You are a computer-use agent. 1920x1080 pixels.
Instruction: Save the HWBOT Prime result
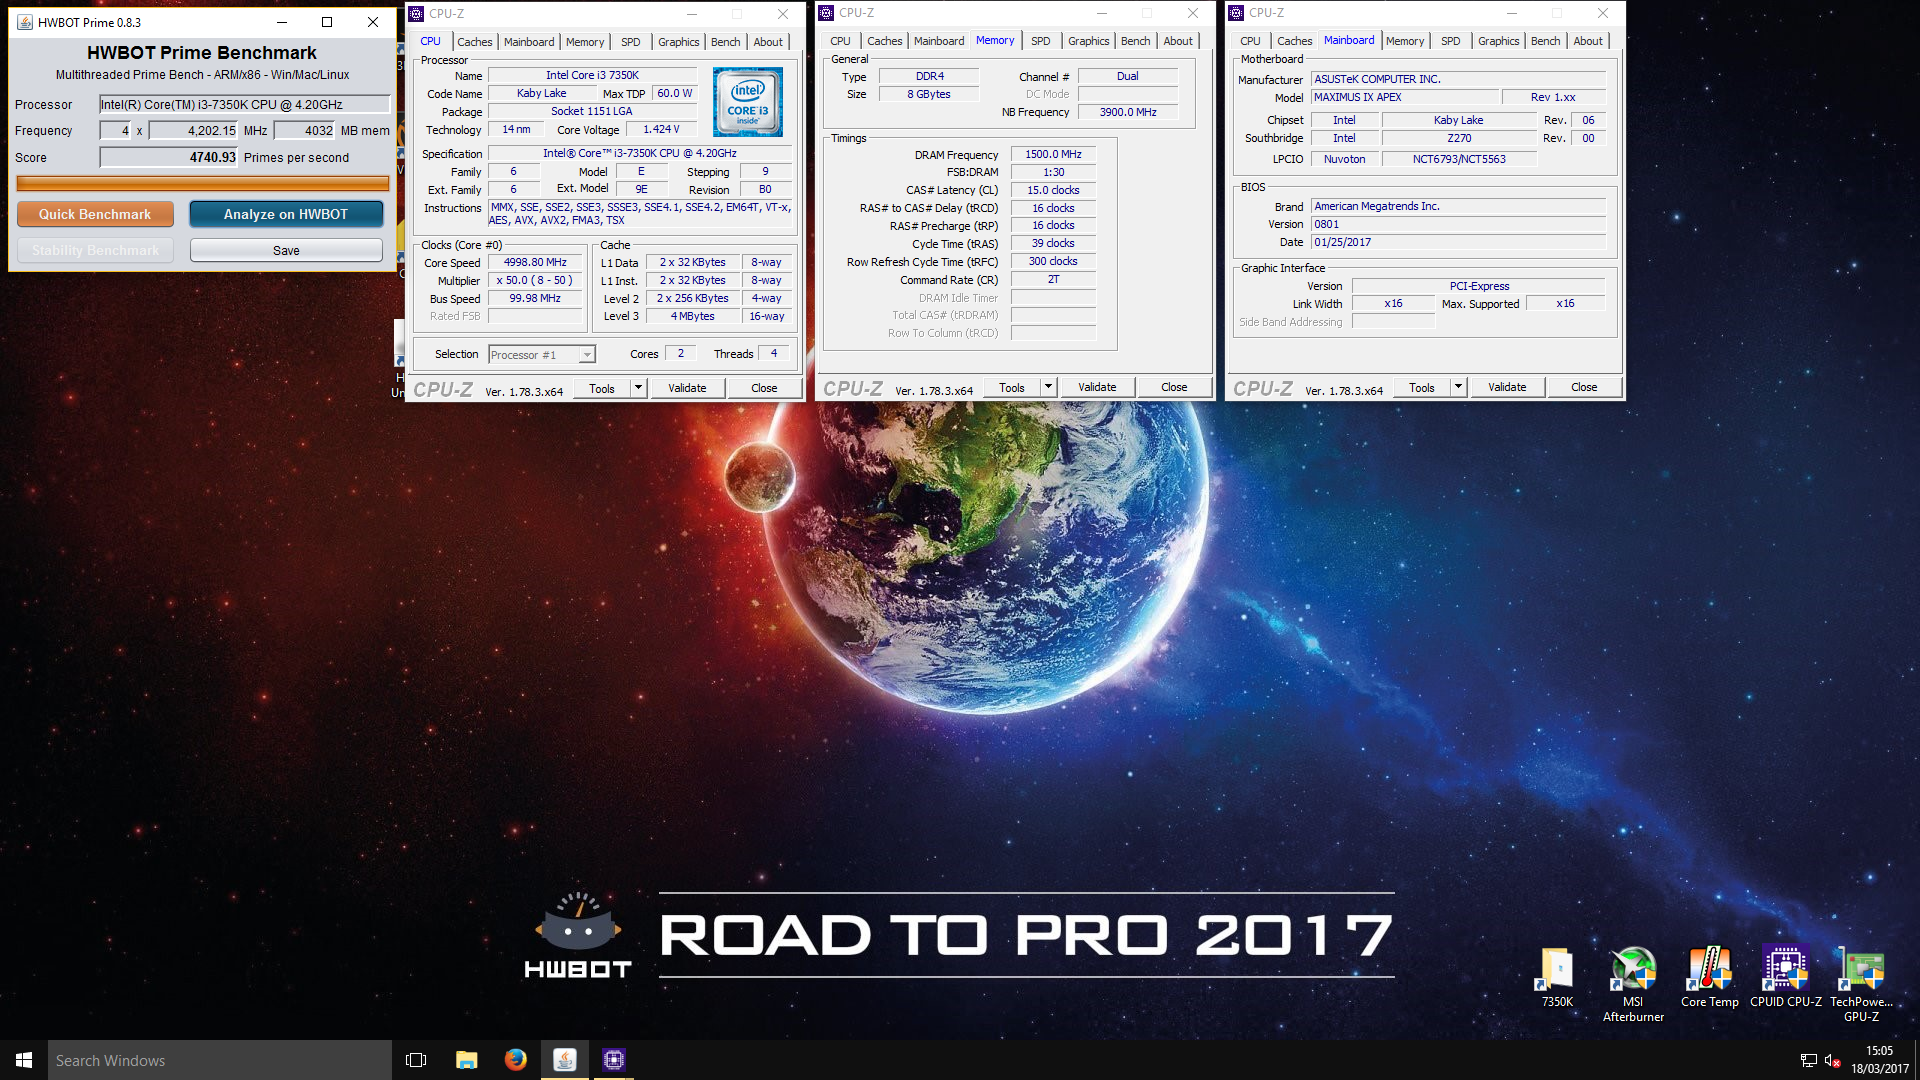(x=286, y=250)
